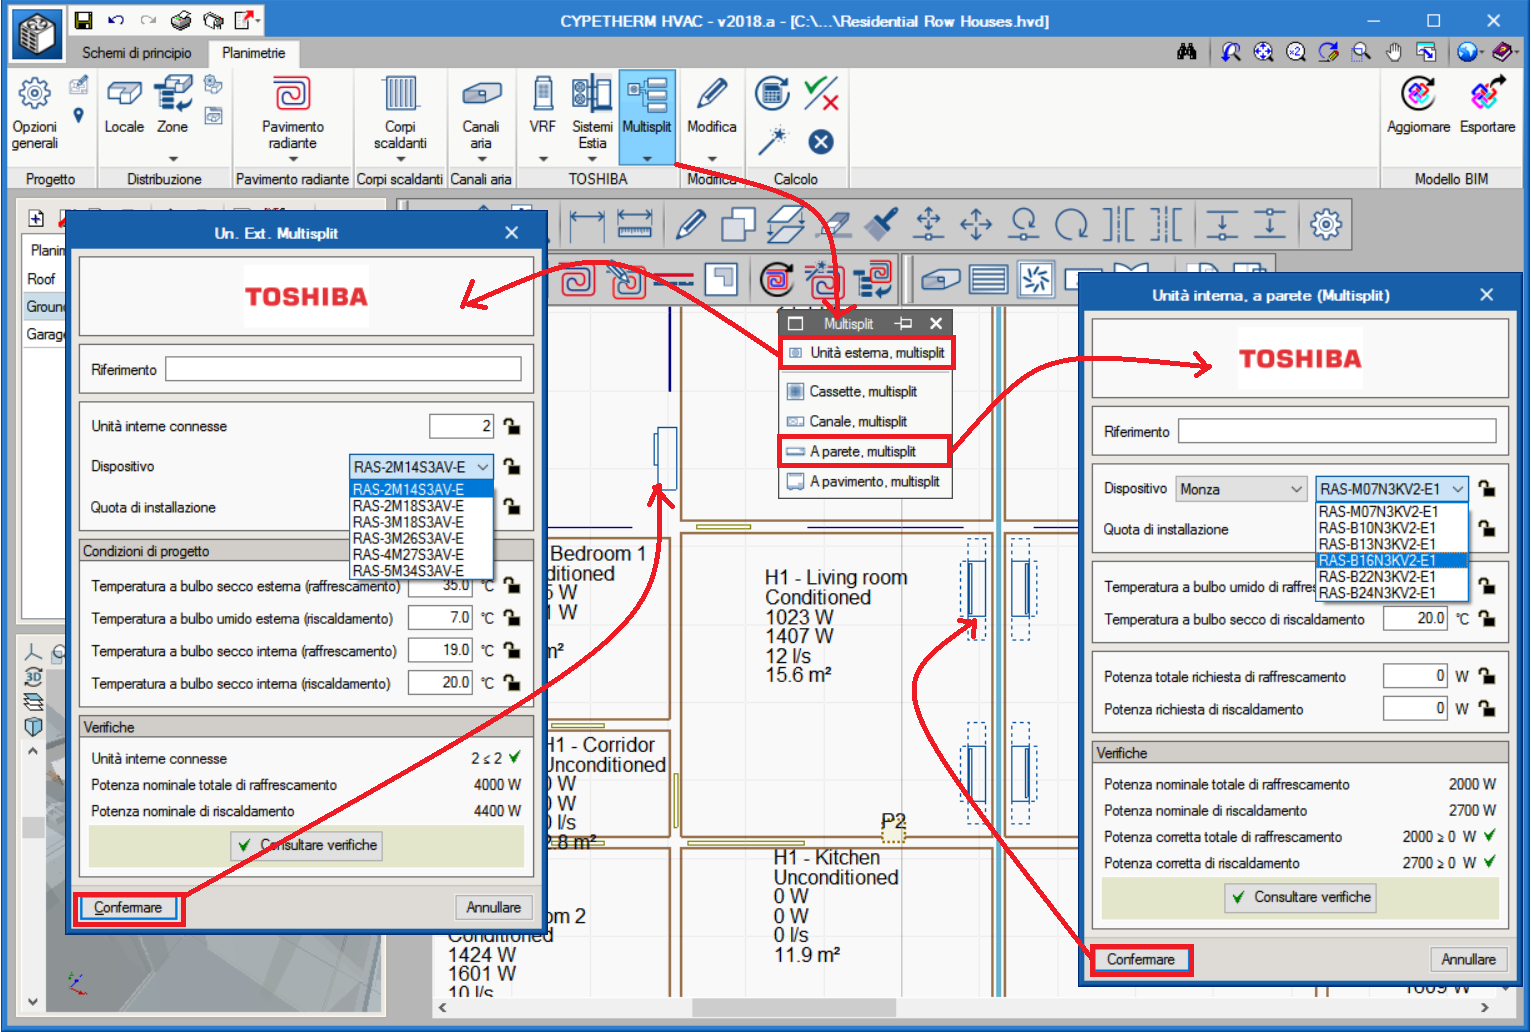Select the Zone tool
The image size is (1531, 1032).
pyautogui.click(x=172, y=106)
